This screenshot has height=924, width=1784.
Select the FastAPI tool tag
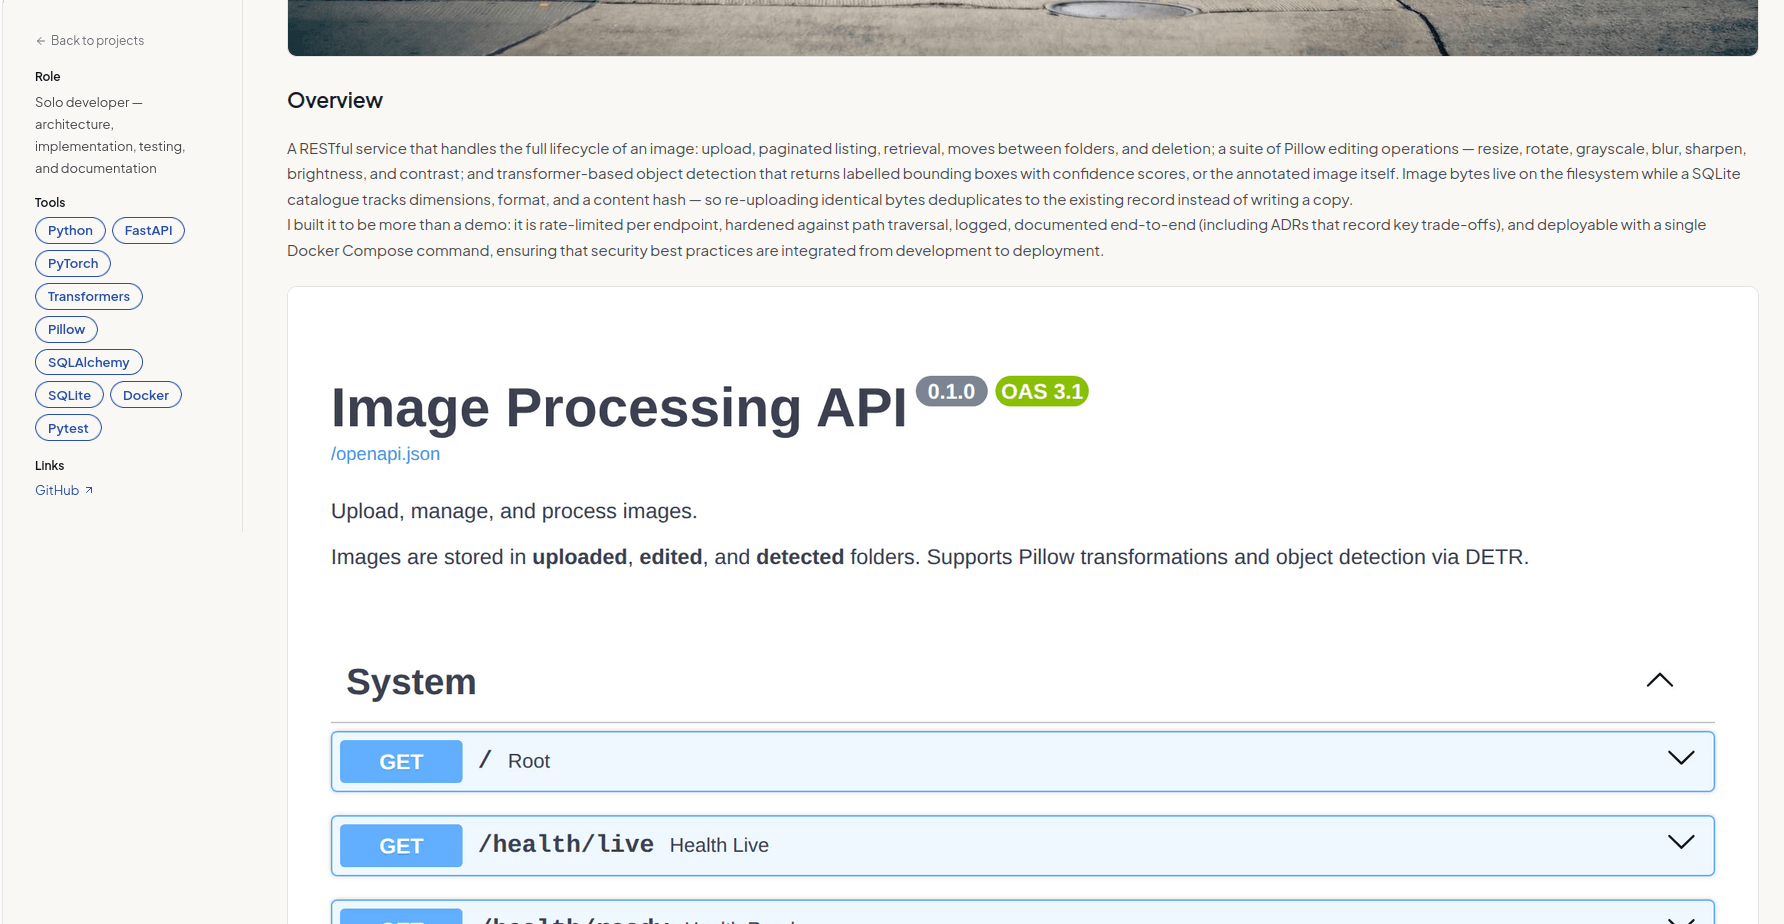pos(148,231)
